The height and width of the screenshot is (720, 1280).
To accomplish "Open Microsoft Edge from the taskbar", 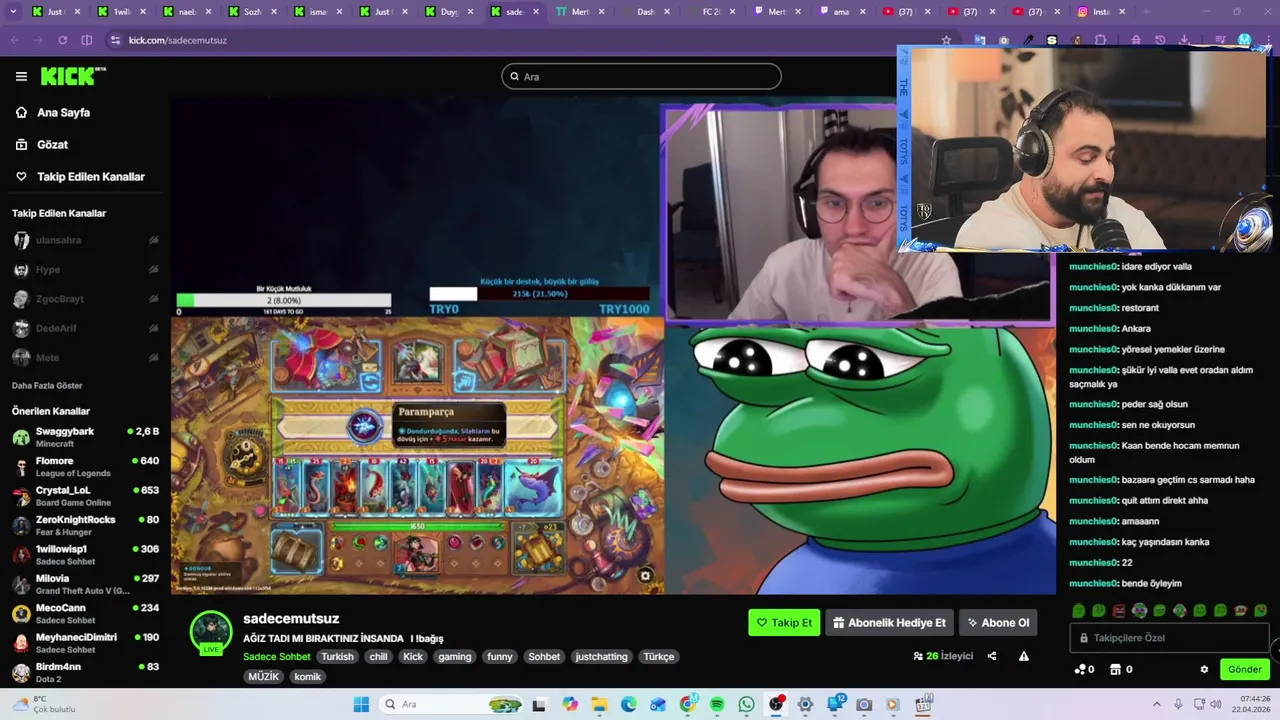I will 628,704.
